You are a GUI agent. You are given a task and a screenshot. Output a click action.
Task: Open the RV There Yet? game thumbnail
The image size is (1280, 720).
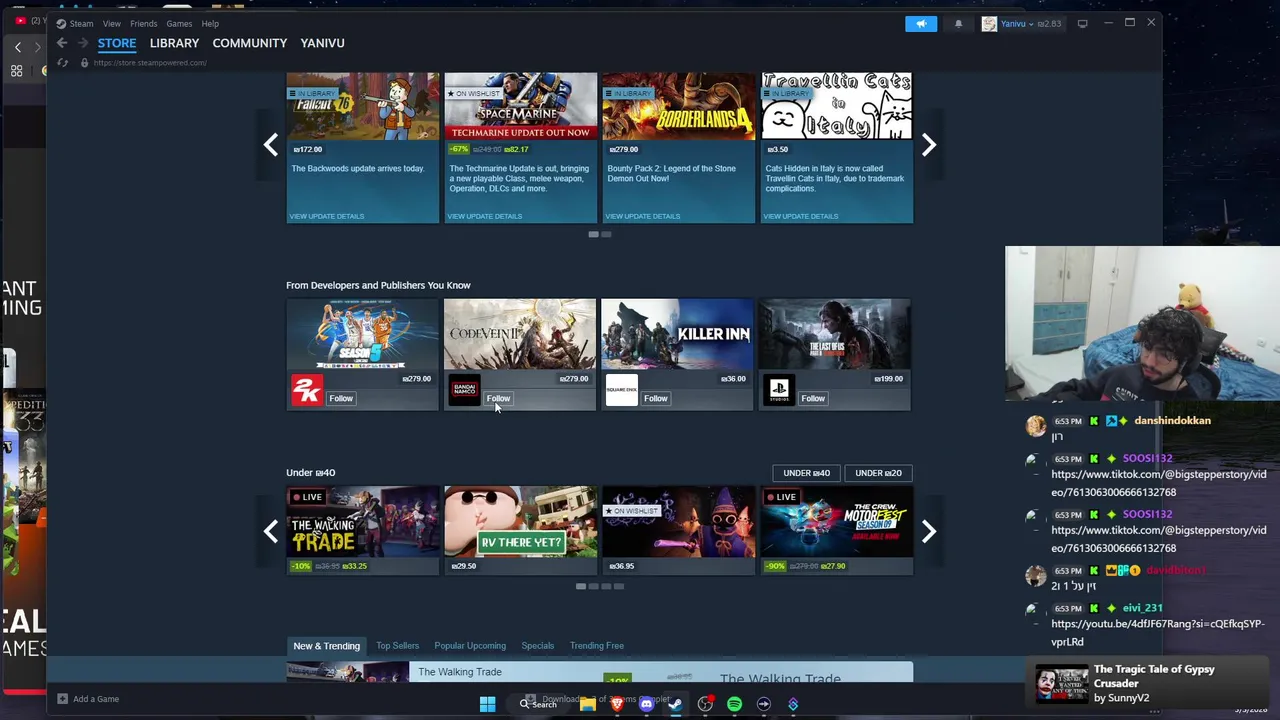pos(520,522)
